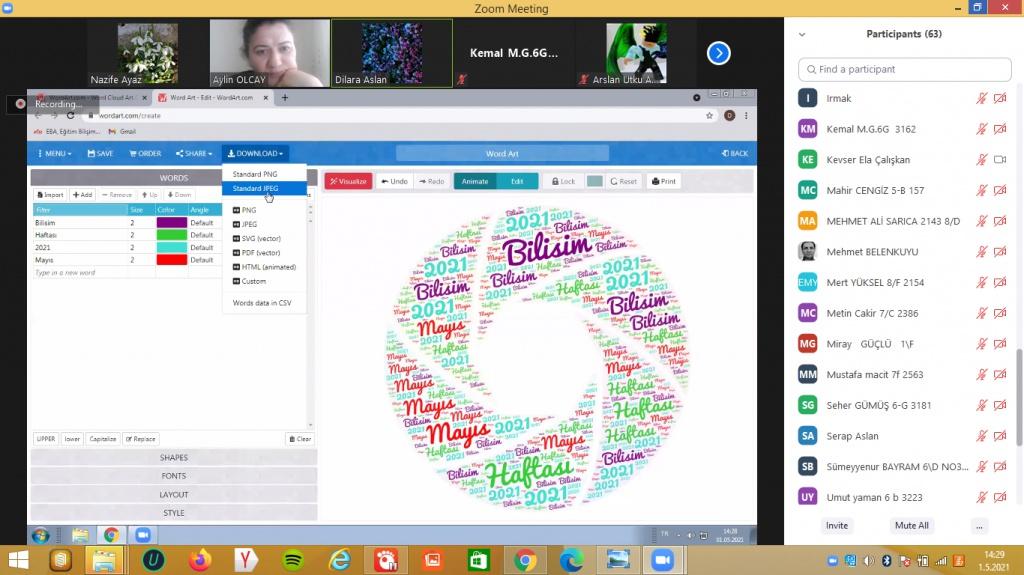This screenshot has width=1024, height=575.
Task: Switch to Edit mode
Action: tap(517, 181)
